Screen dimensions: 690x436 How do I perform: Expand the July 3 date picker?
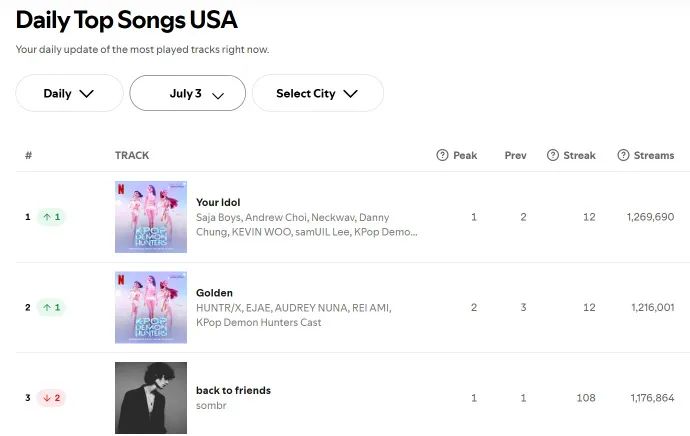[188, 93]
